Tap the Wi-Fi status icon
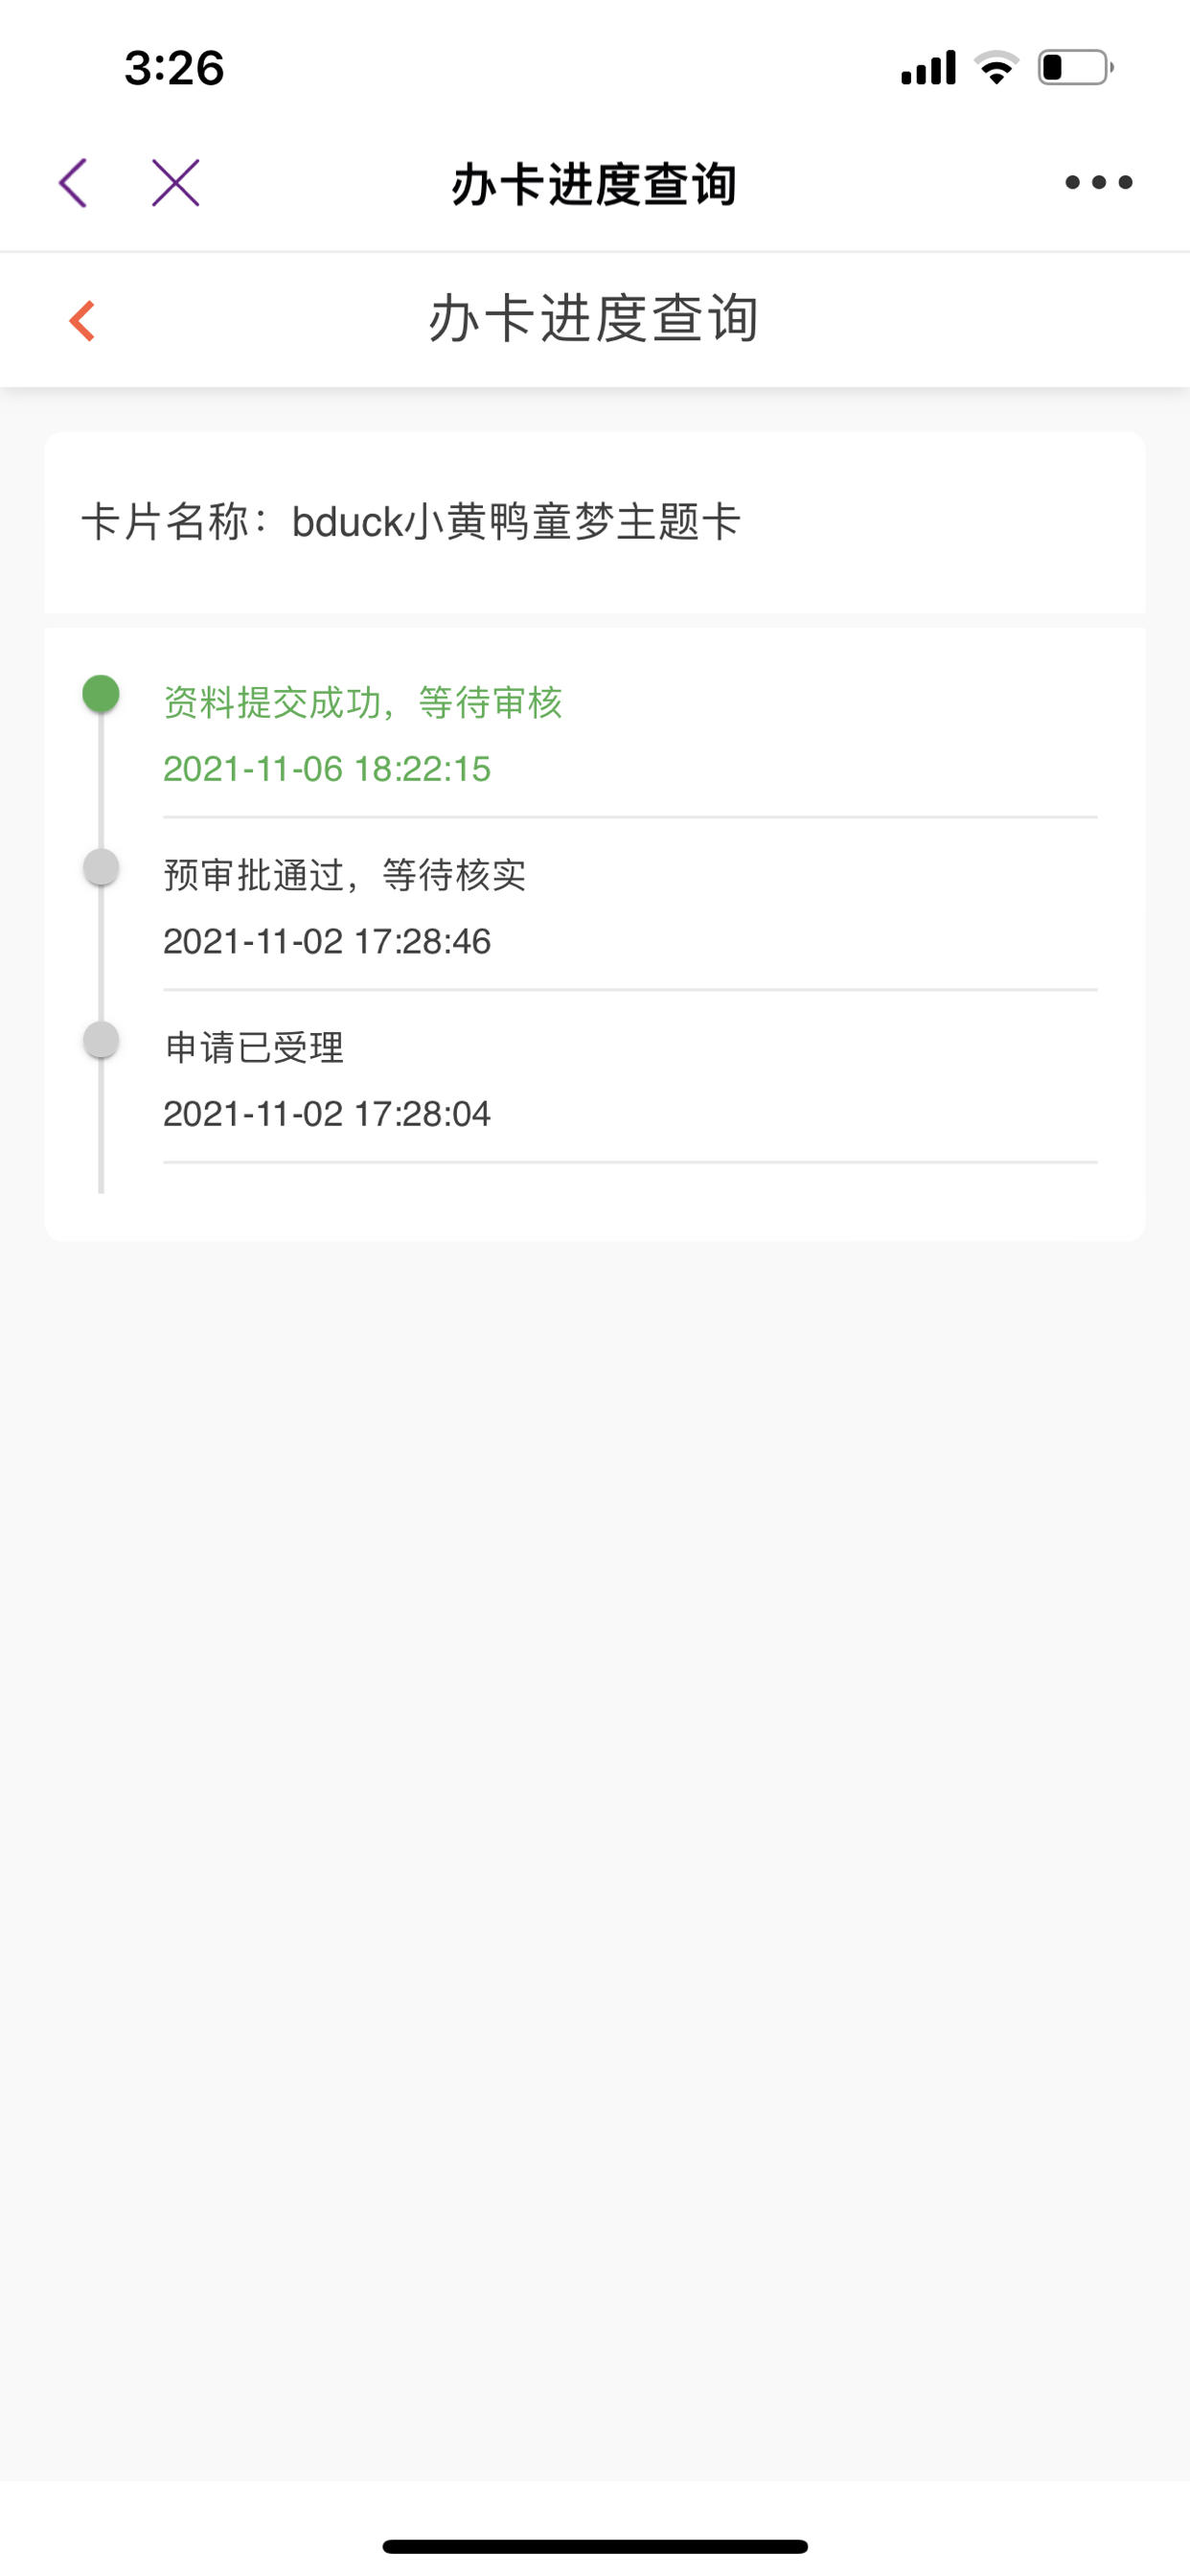This screenshot has width=1190, height=2576. (x=996, y=67)
